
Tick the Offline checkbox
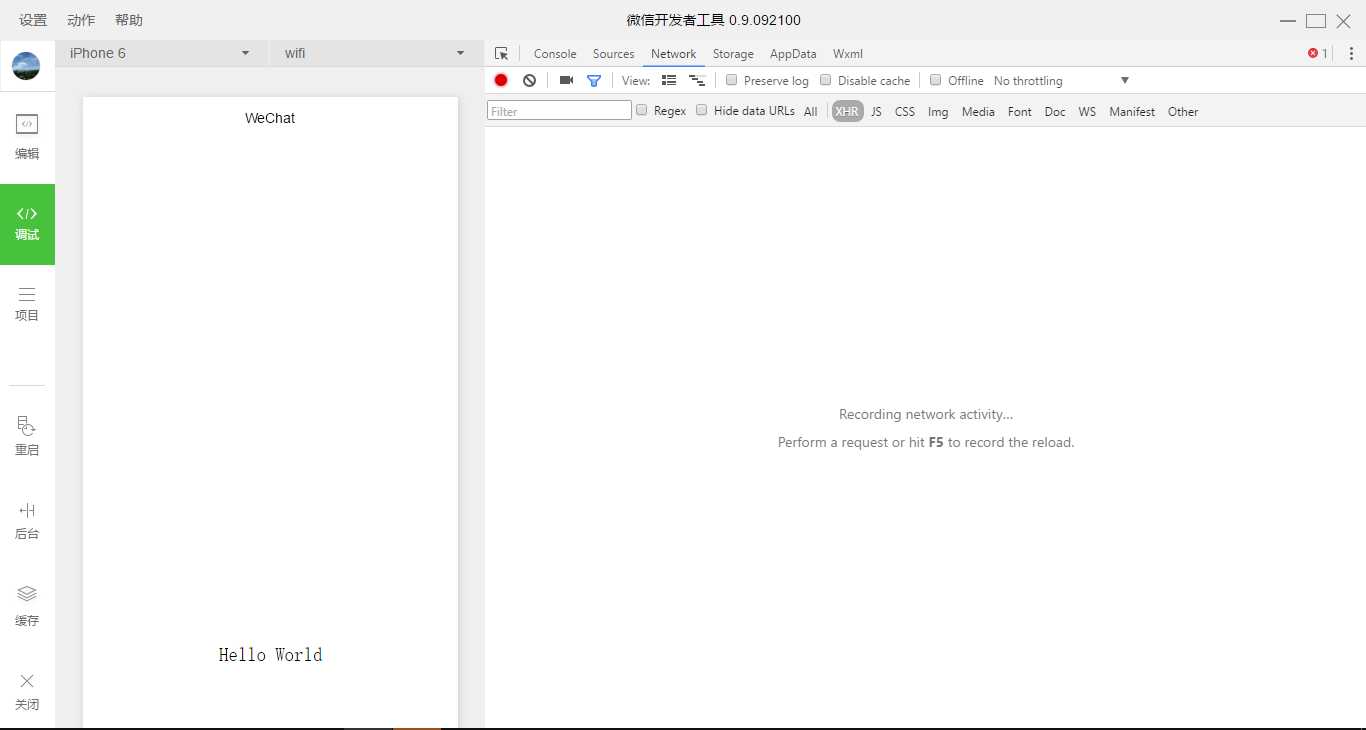click(x=936, y=80)
